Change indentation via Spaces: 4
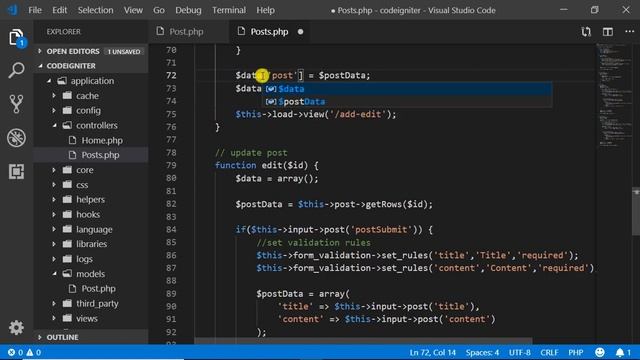640x360 pixels. [482, 352]
